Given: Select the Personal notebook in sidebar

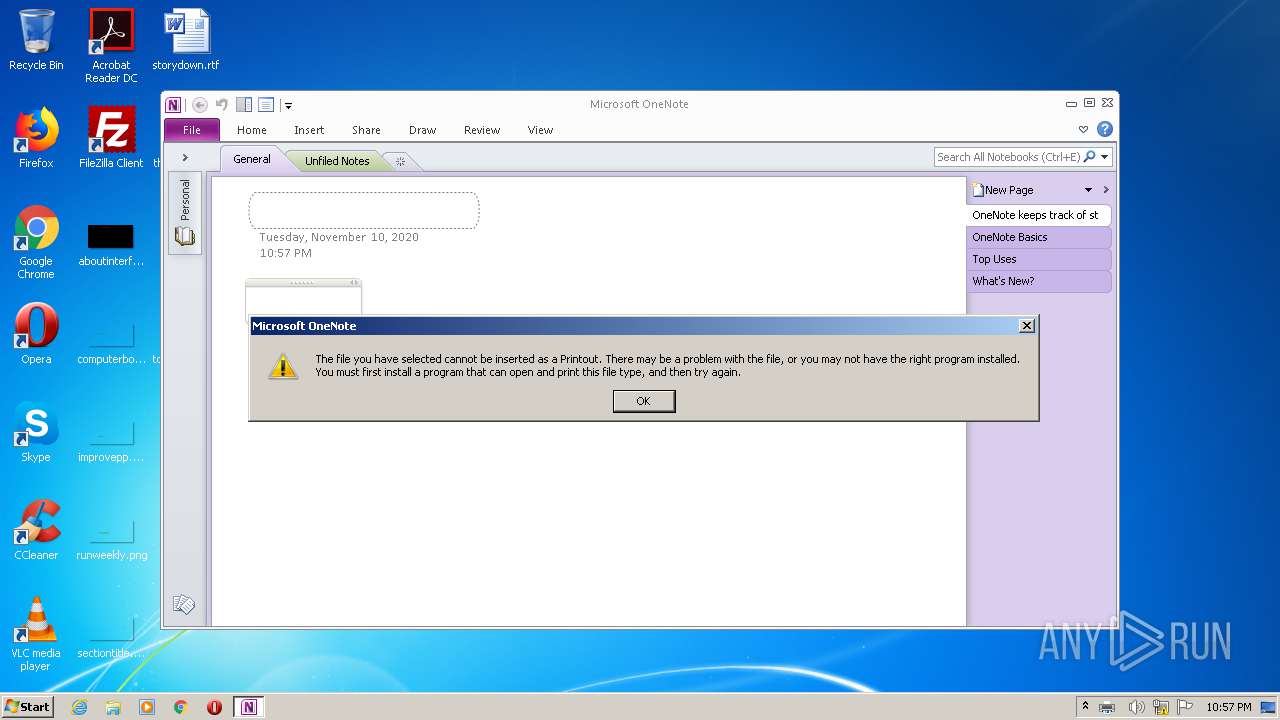Looking at the screenshot, I should [x=185, y=212].
